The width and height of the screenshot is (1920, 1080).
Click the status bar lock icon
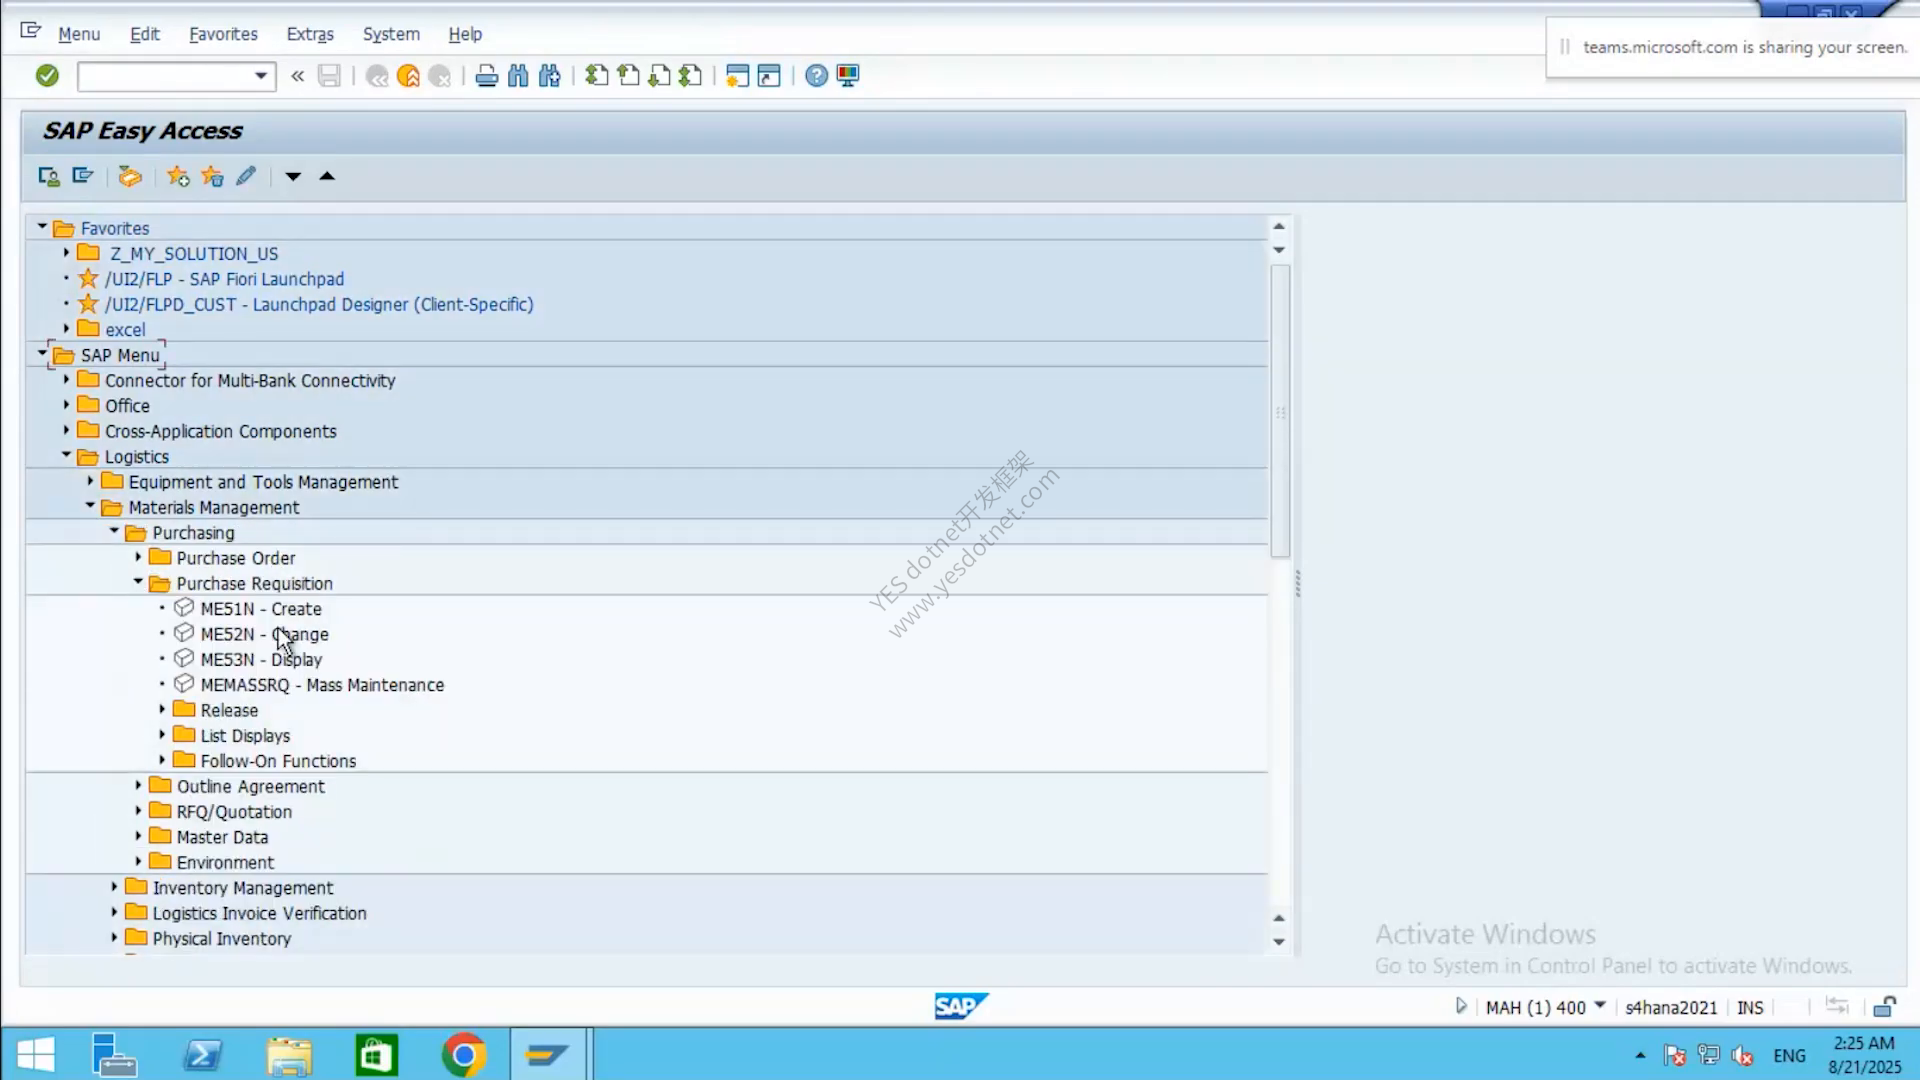(1885, 1007)
